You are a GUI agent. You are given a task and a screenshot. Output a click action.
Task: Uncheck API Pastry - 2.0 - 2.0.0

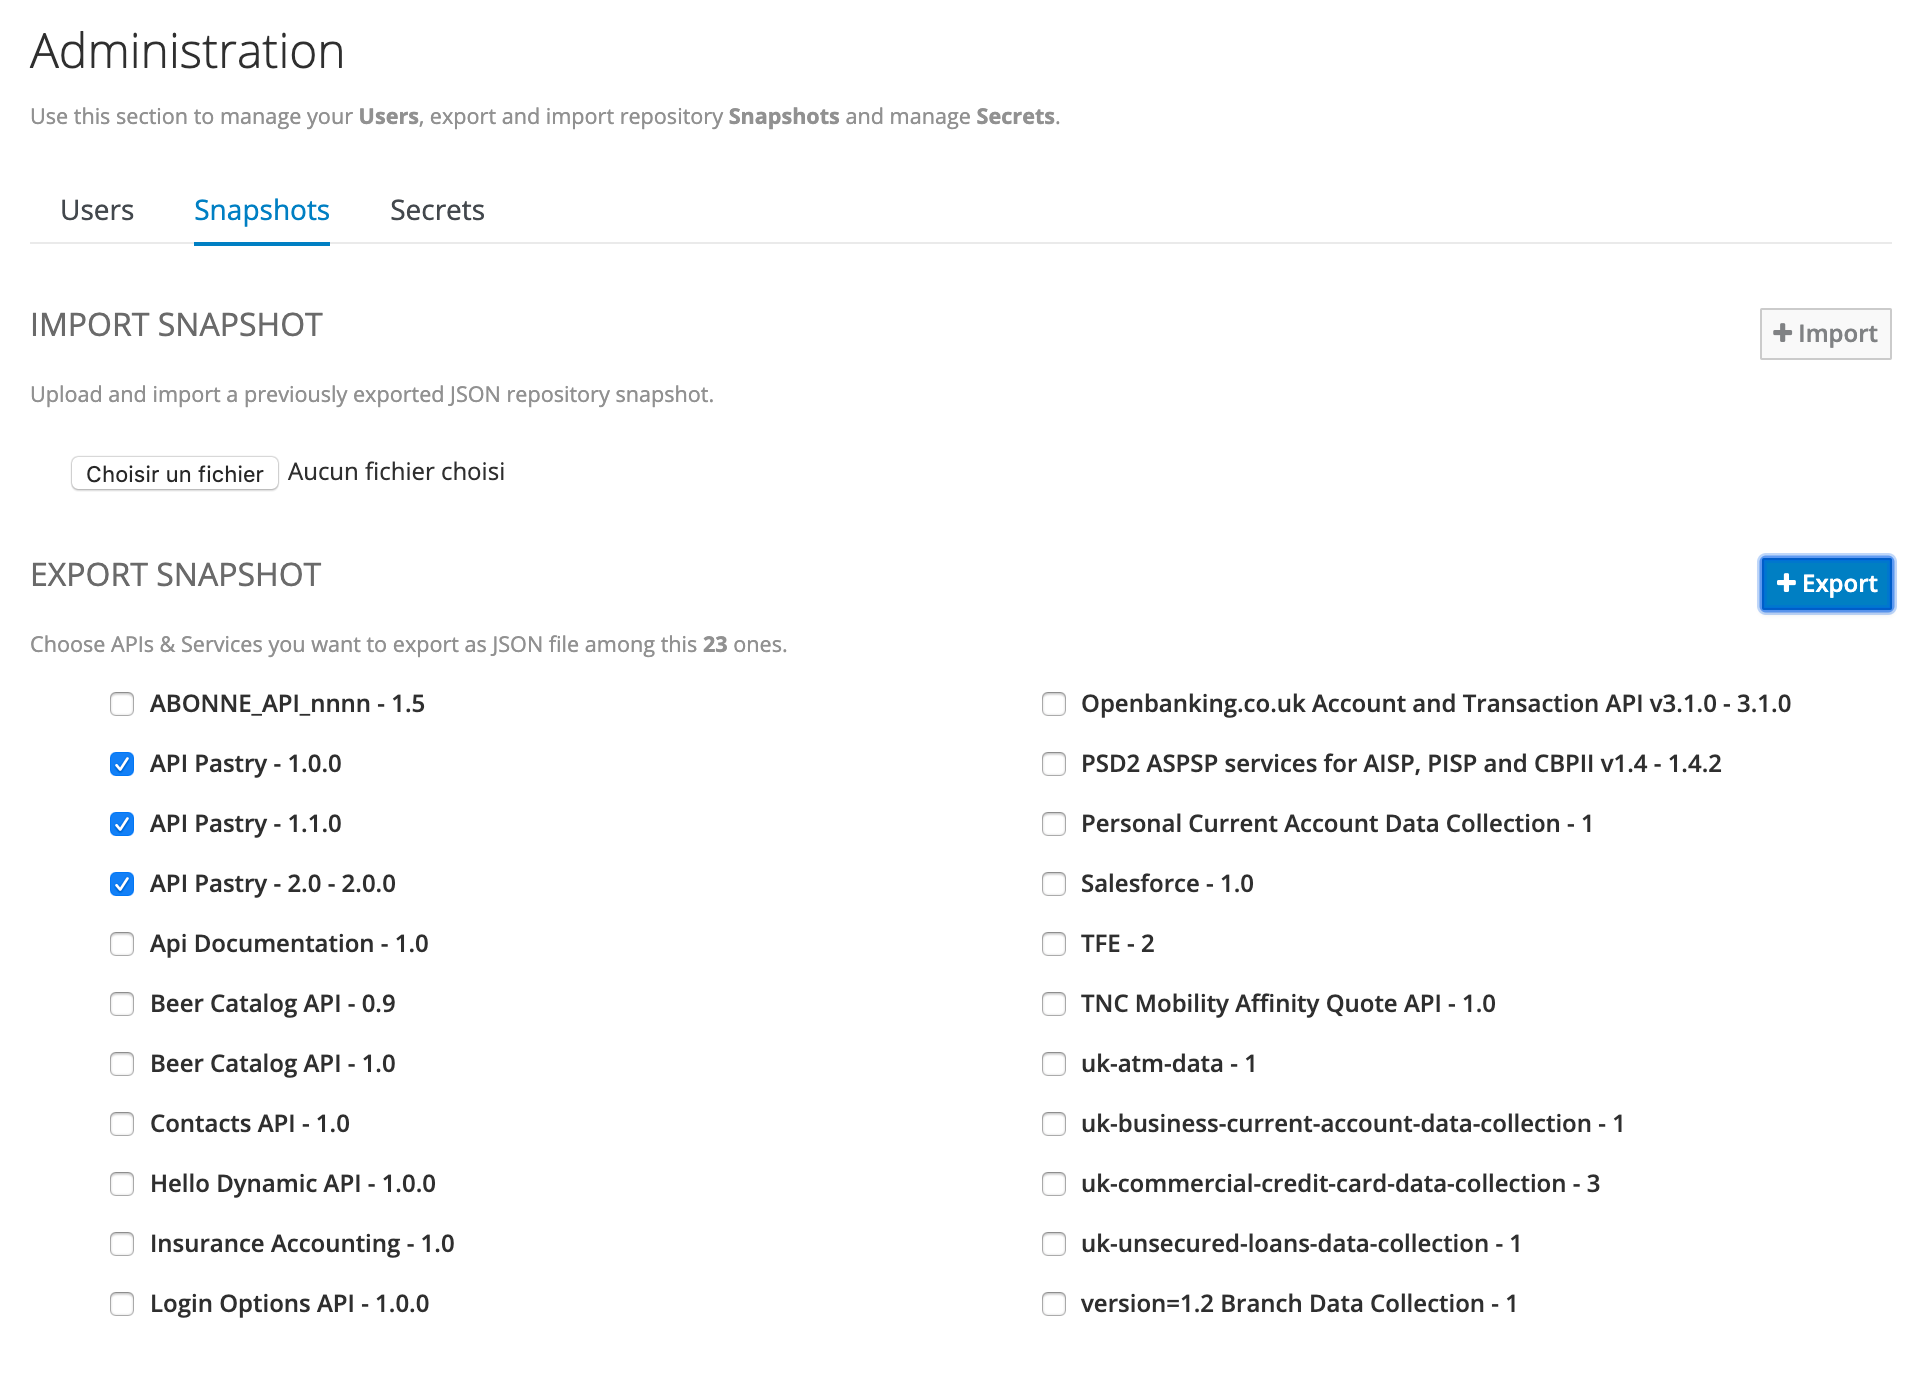pyautogui.click(x=121, y=883)
